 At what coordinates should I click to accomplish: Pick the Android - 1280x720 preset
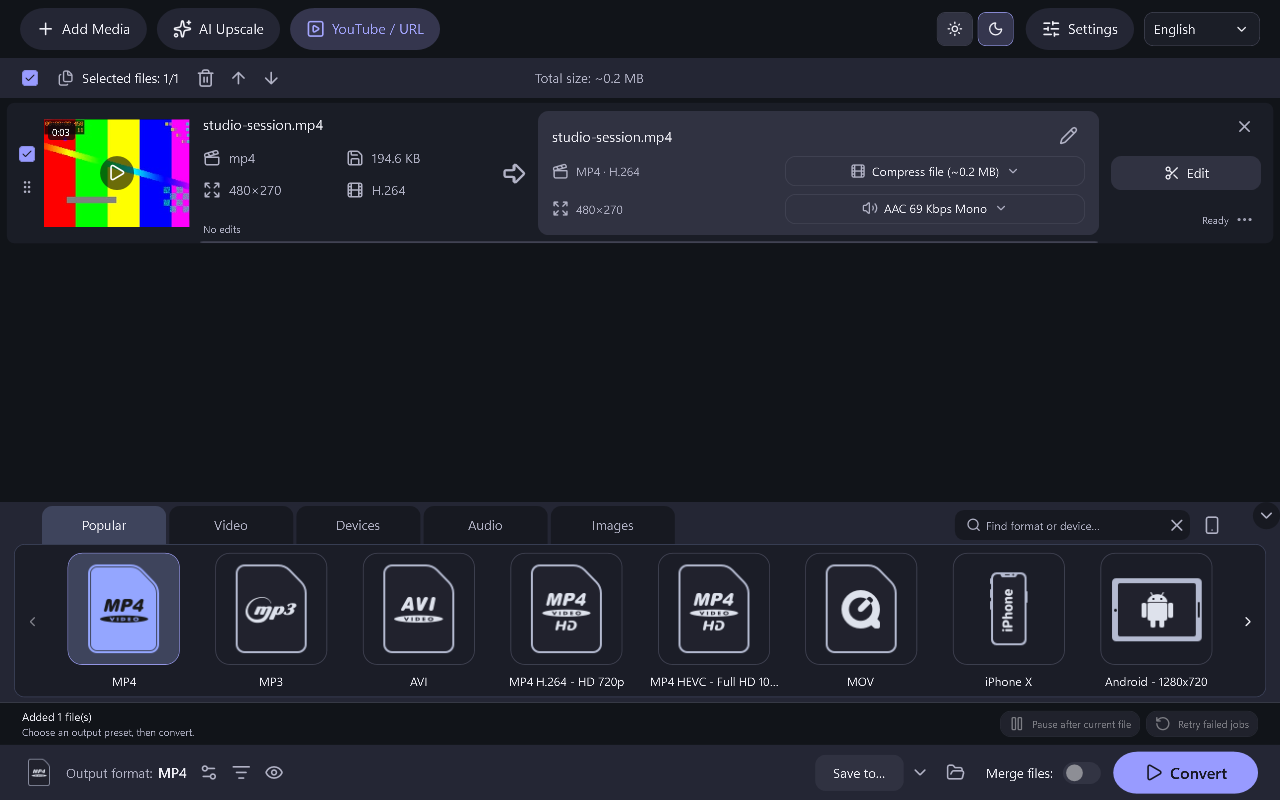pyautogui.click(x=1156, y=609)
